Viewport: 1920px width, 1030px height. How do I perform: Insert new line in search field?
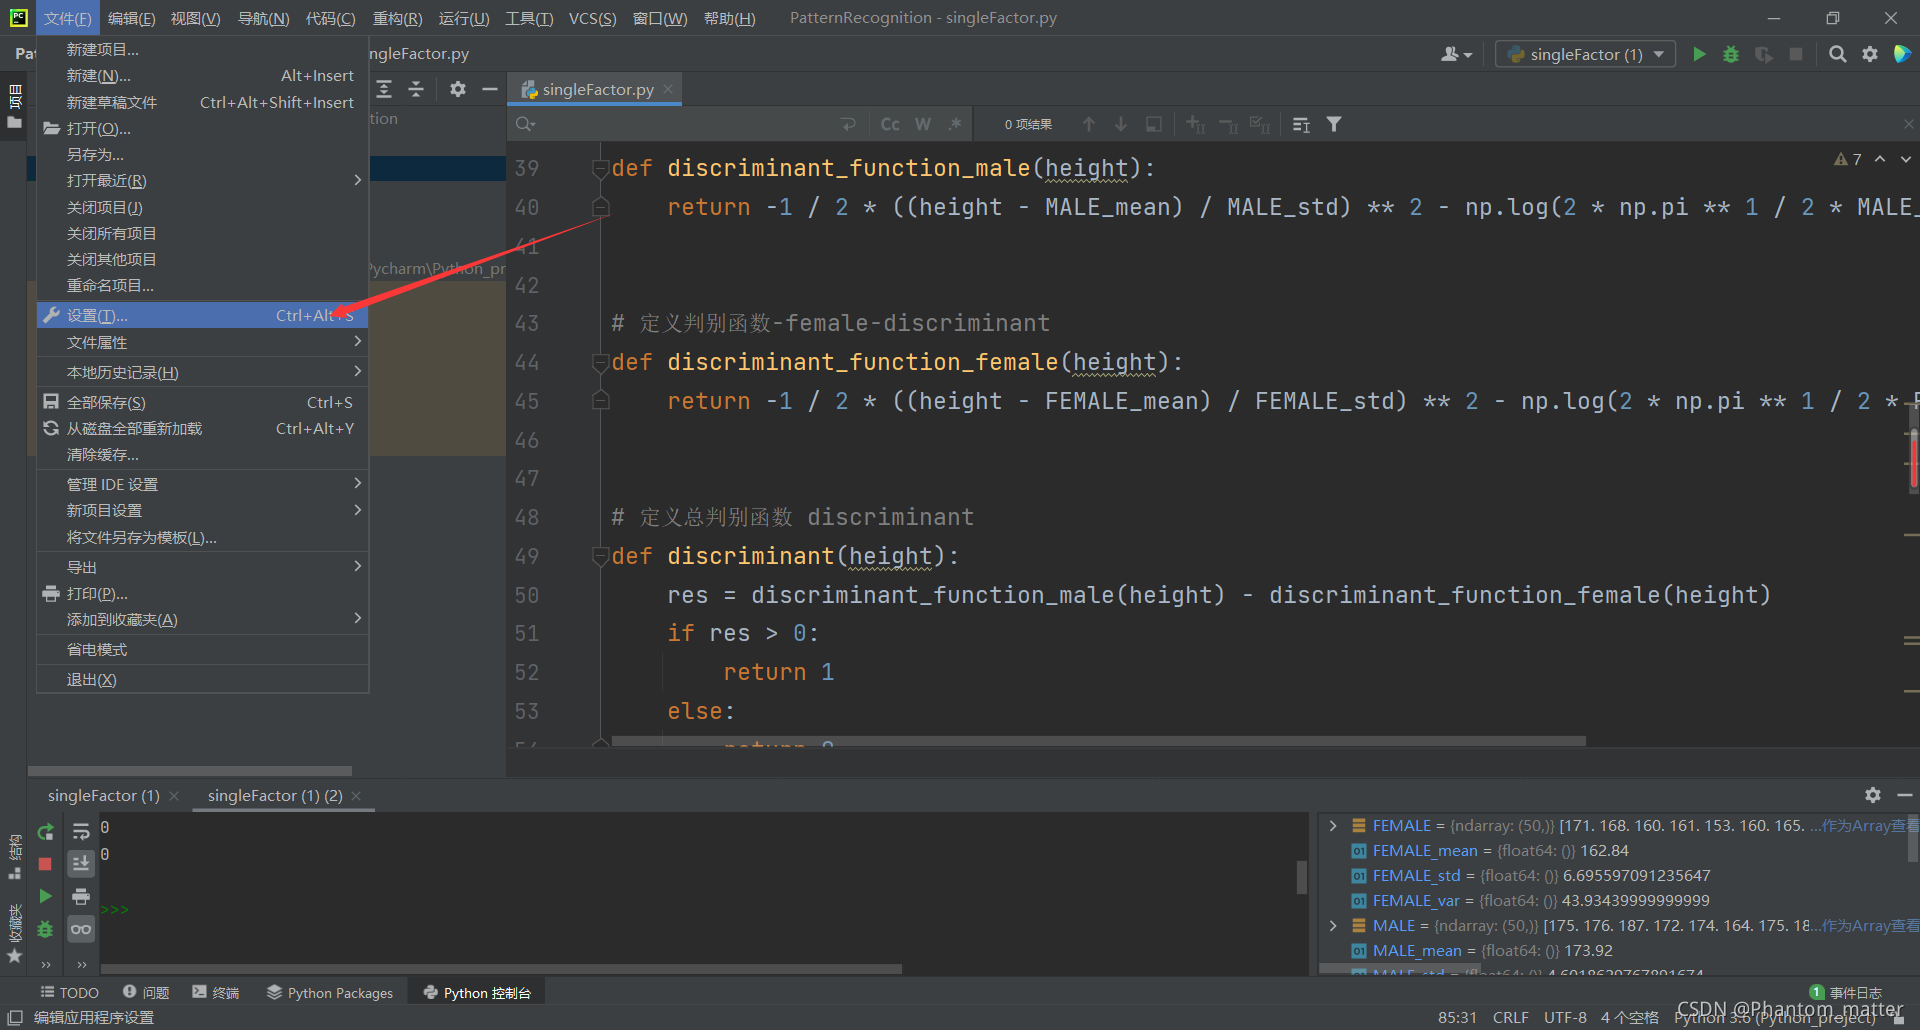pyautogui.click(x=848, y=124)
